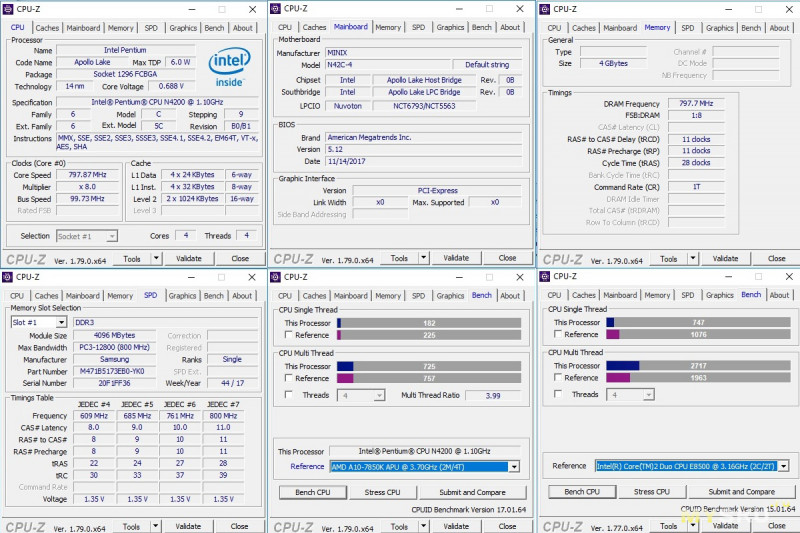Open the Slot #1 memory slot dropdown
The image size is (800, 533).
[61, 322]
